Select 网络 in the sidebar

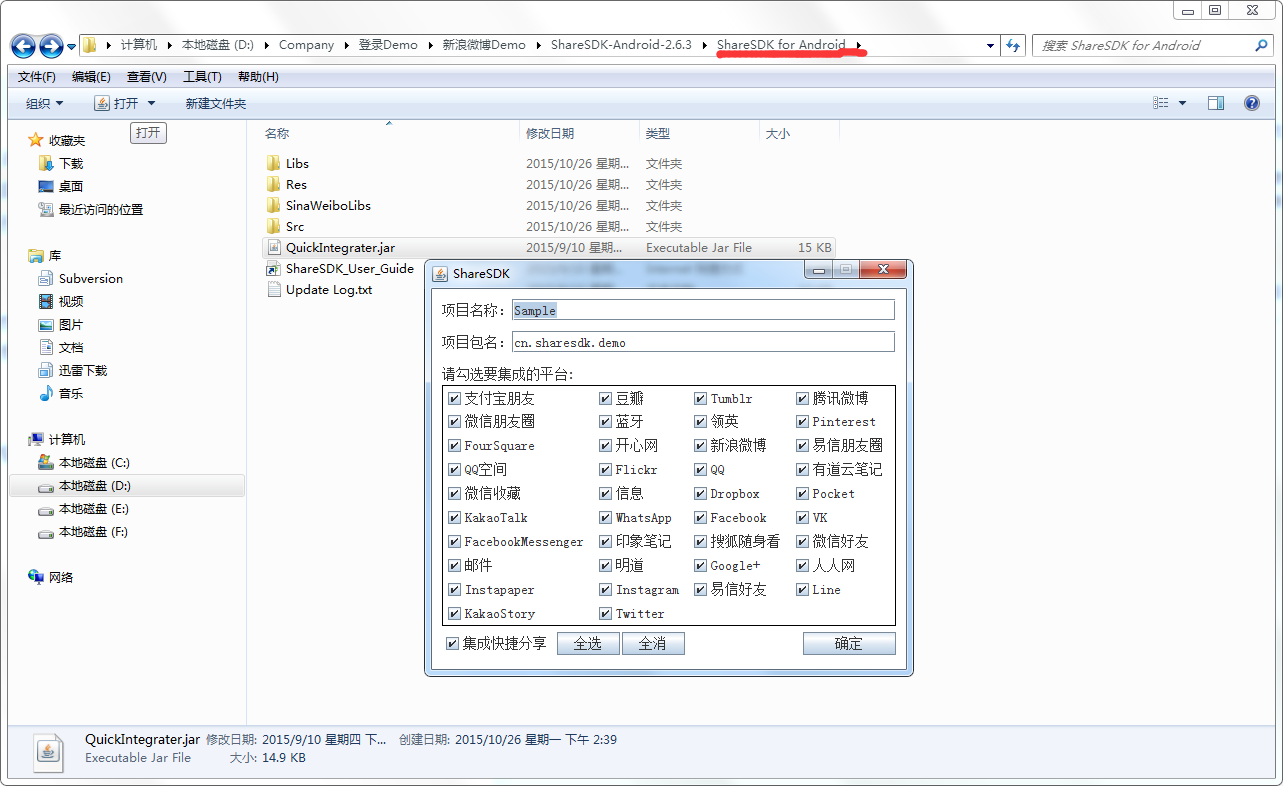pyautogui.click(x=51, y=577)
